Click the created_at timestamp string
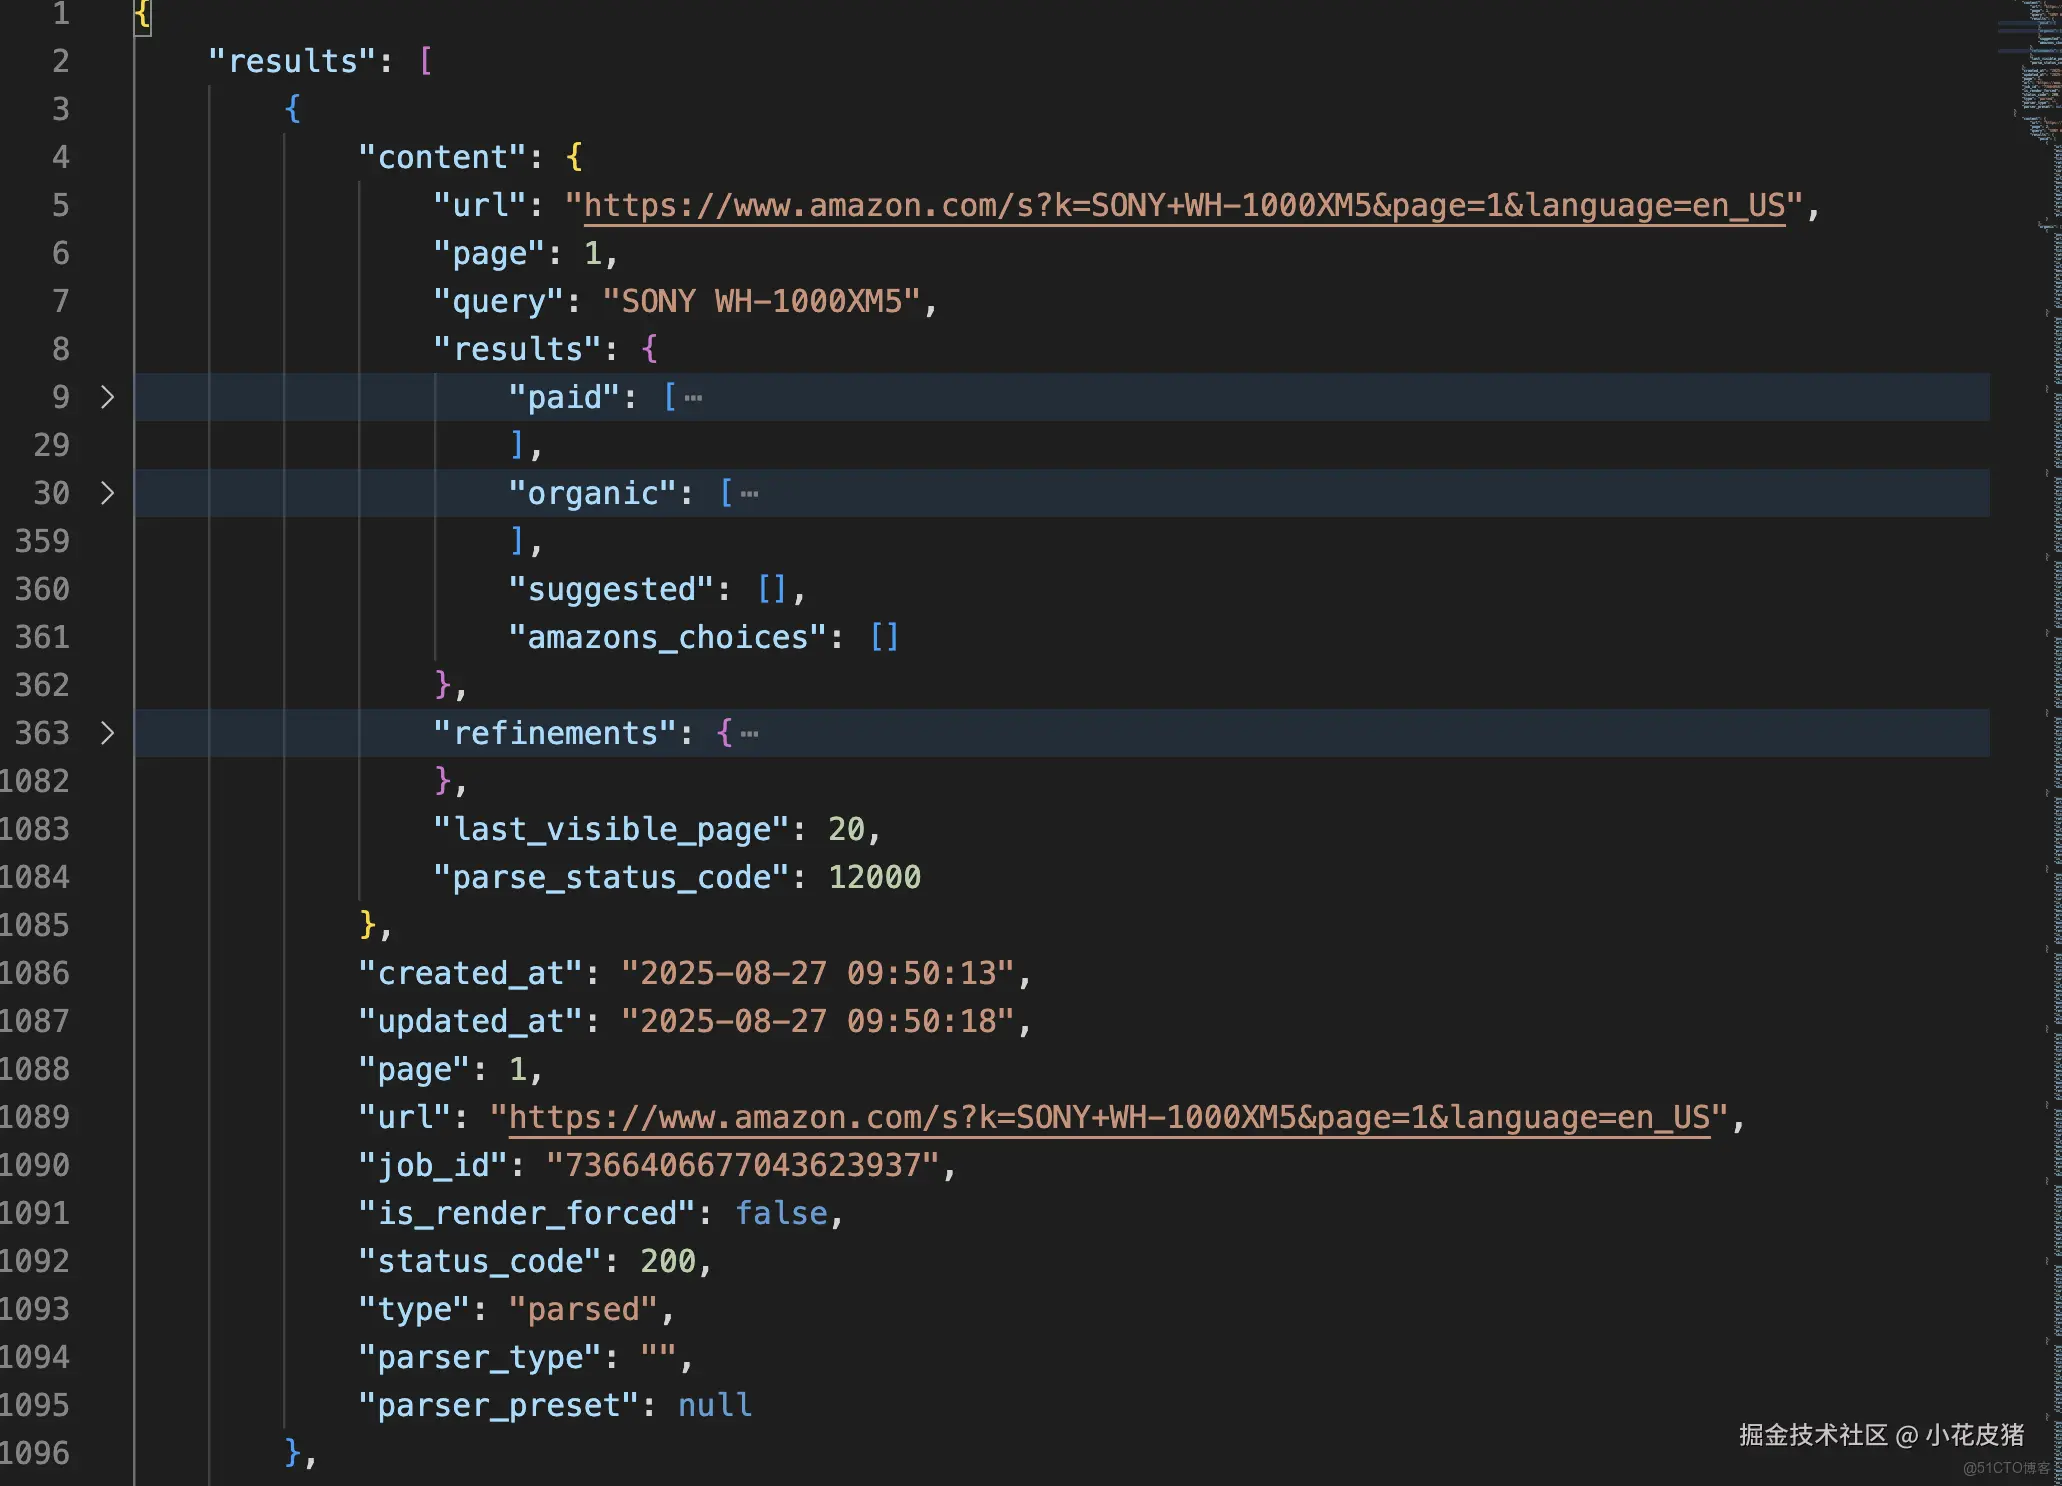This screenshot has height=1486, width=2062. tap(817, 973)
